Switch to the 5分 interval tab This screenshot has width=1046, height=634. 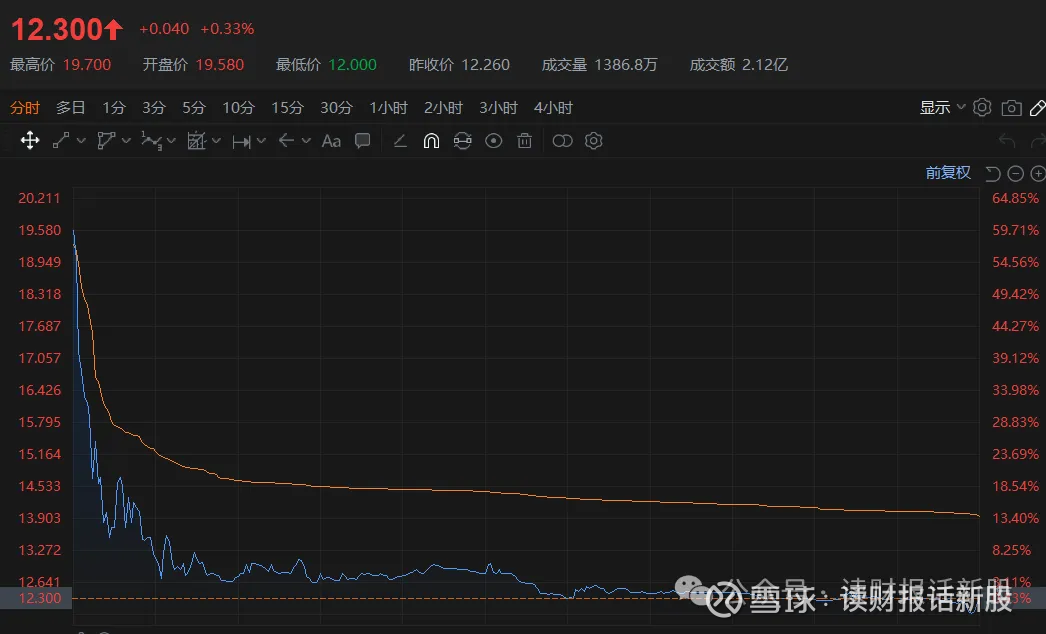pos(194,108)
